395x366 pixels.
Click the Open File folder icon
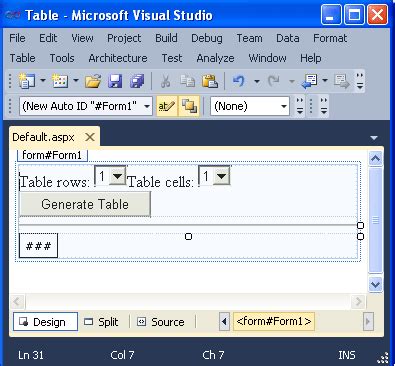coord(93,81)
